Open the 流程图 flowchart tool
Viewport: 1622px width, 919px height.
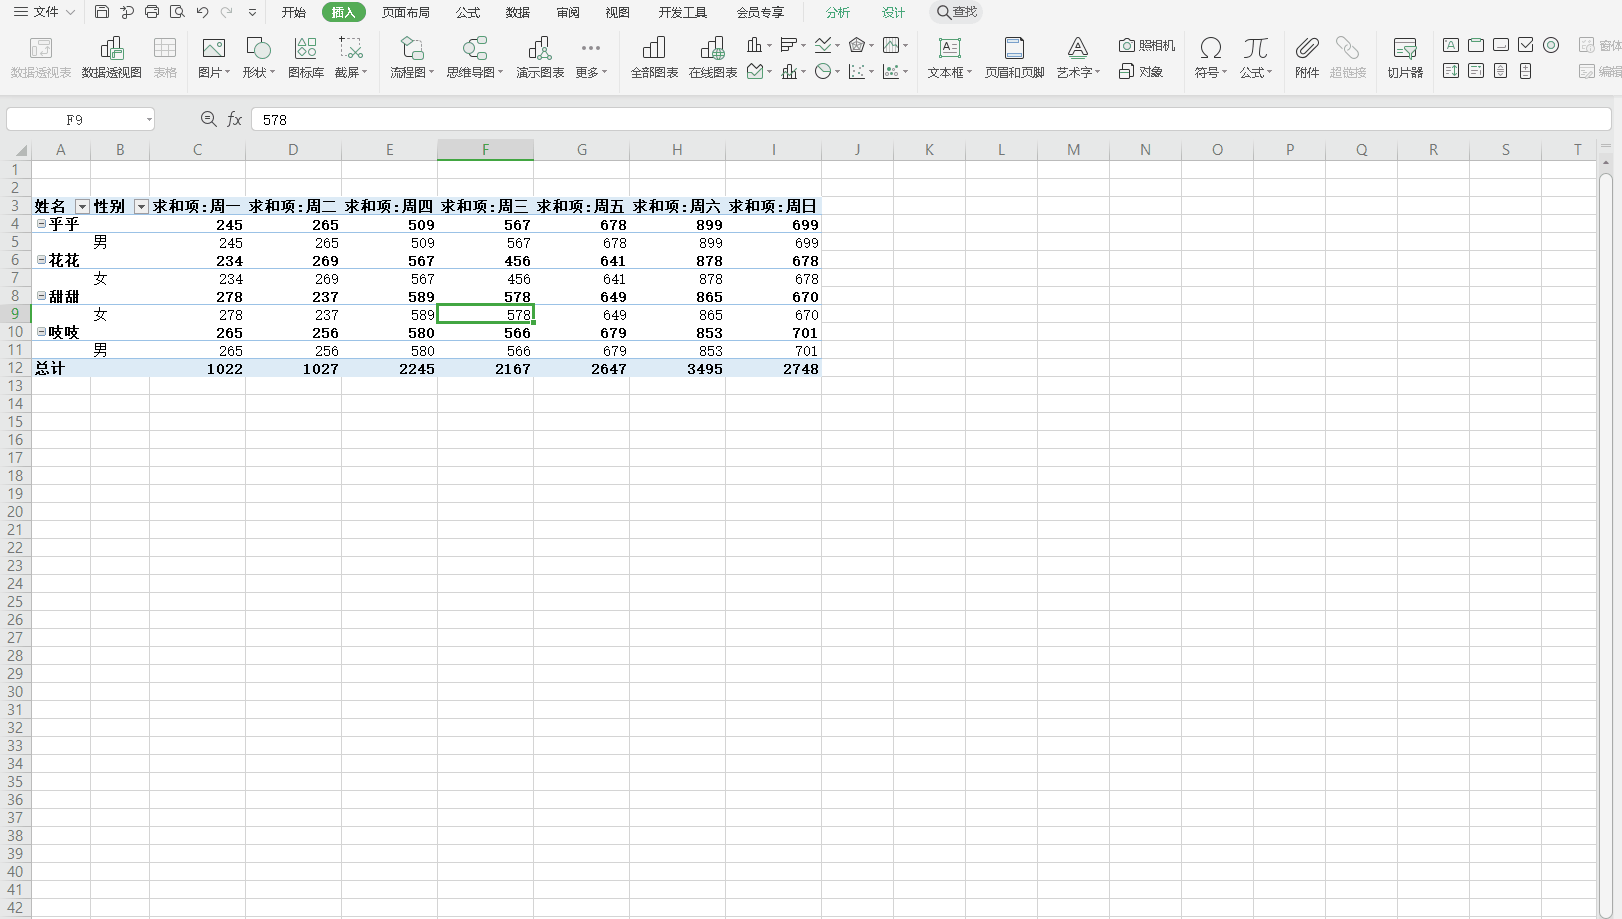[411, 57]
